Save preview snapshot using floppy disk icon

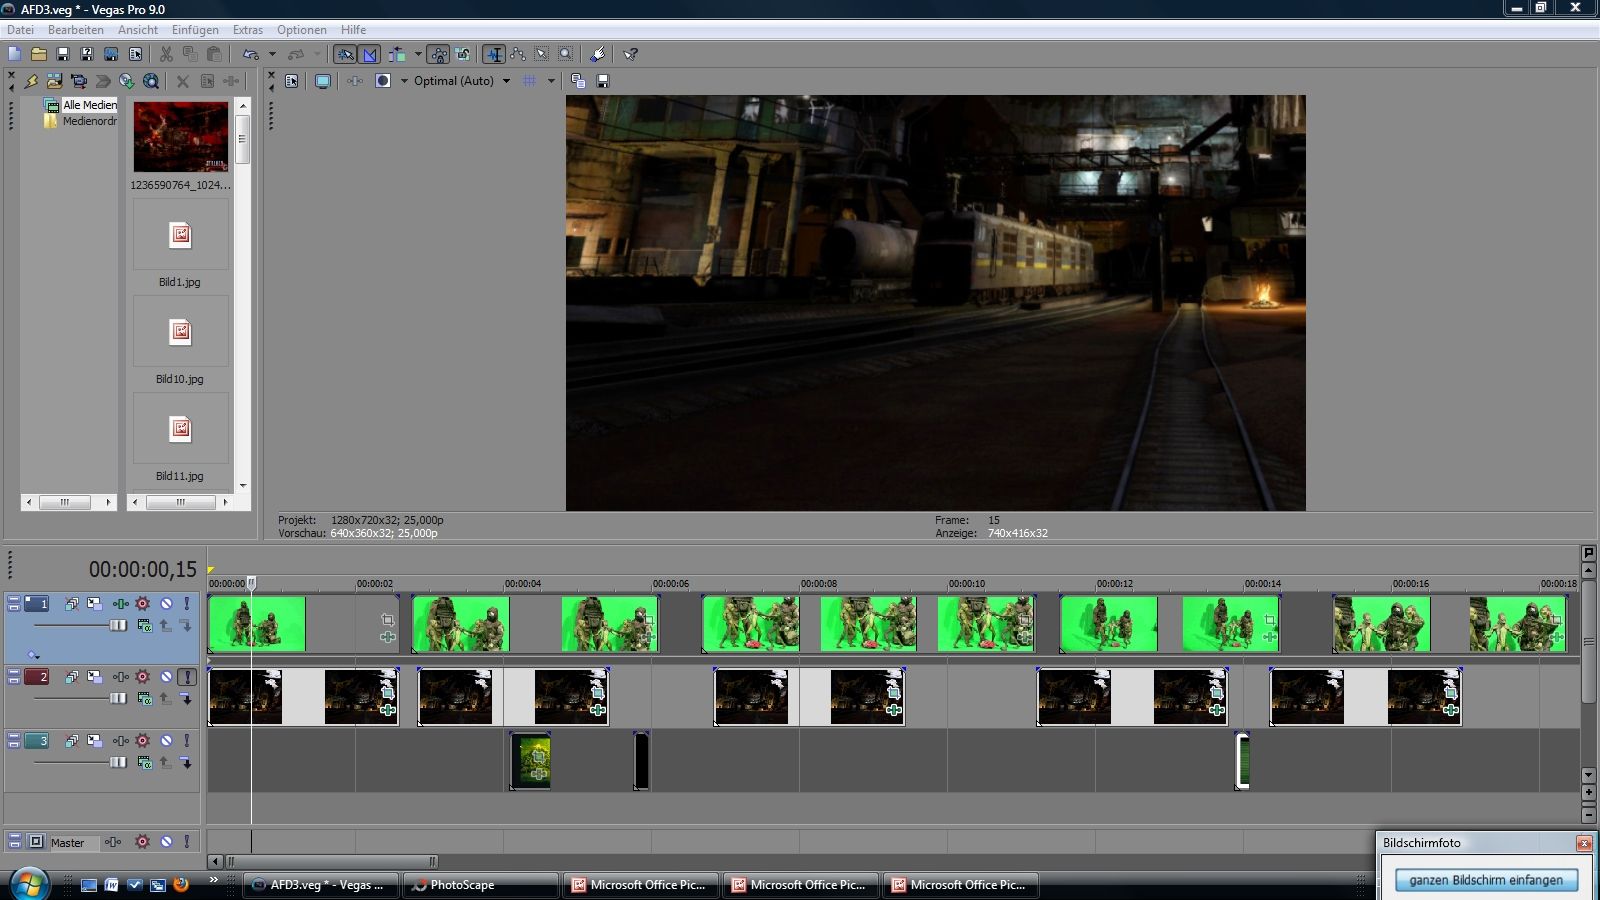(603, 81)
